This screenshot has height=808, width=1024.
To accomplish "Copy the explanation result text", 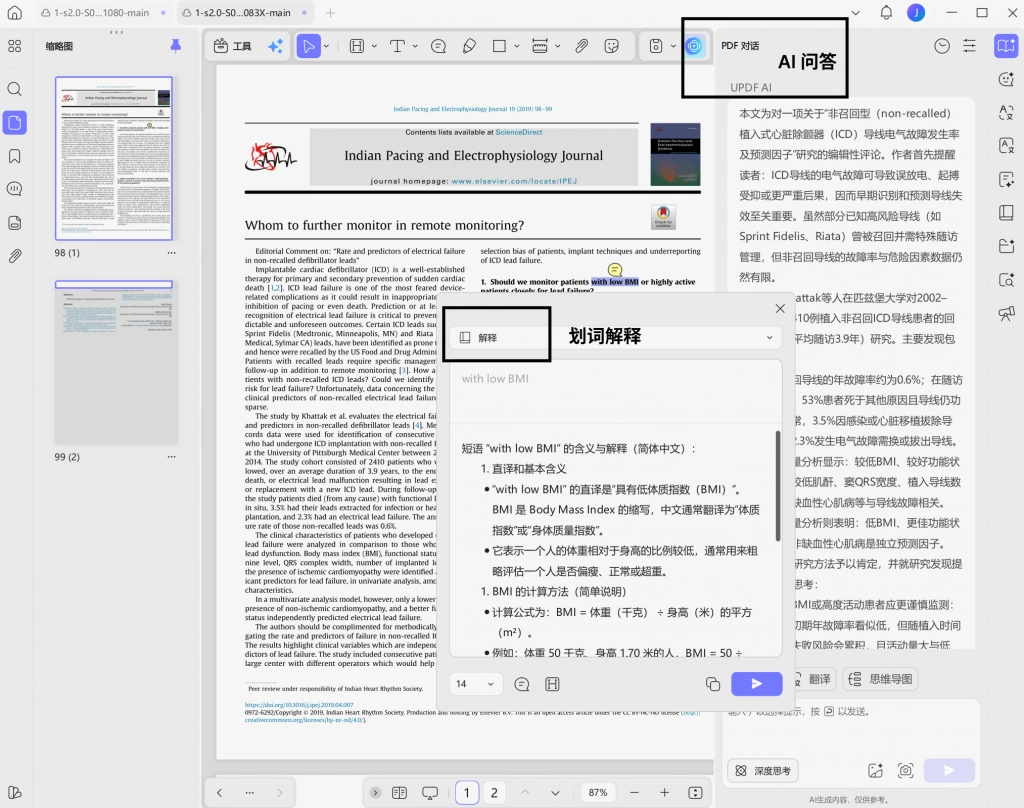I will click(712, 684).
